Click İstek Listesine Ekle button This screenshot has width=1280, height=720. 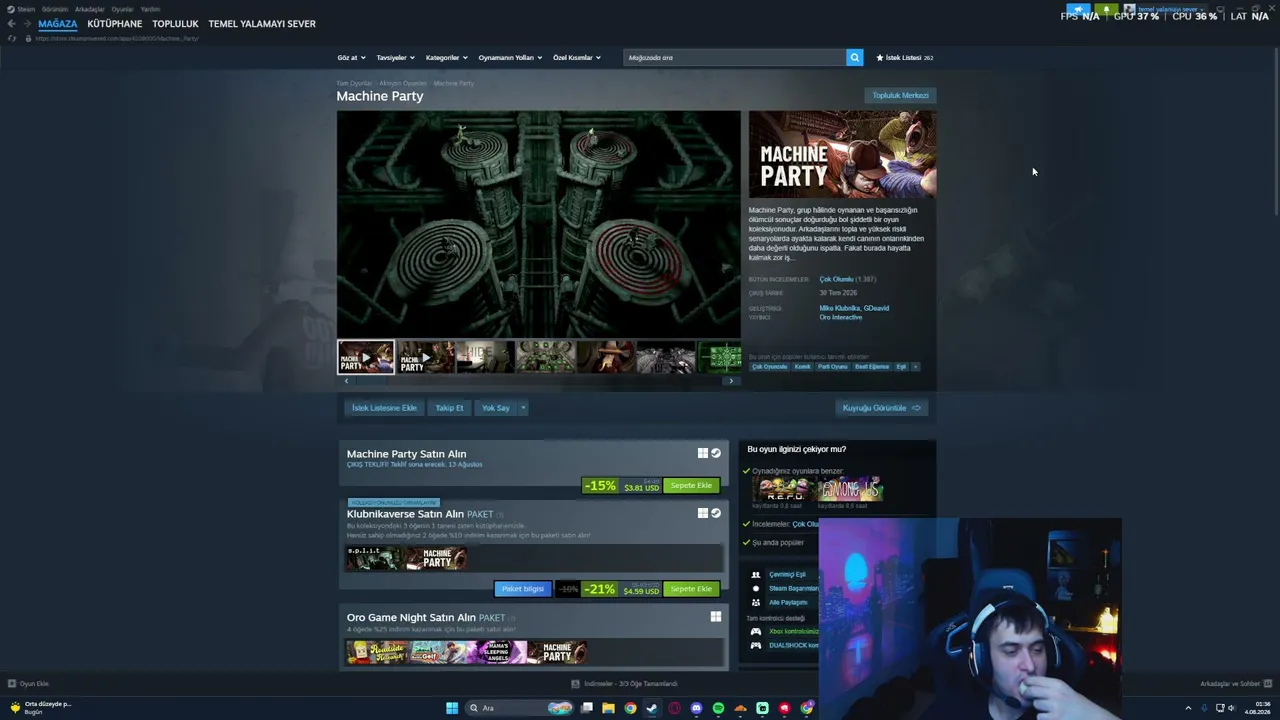[384, 408]
